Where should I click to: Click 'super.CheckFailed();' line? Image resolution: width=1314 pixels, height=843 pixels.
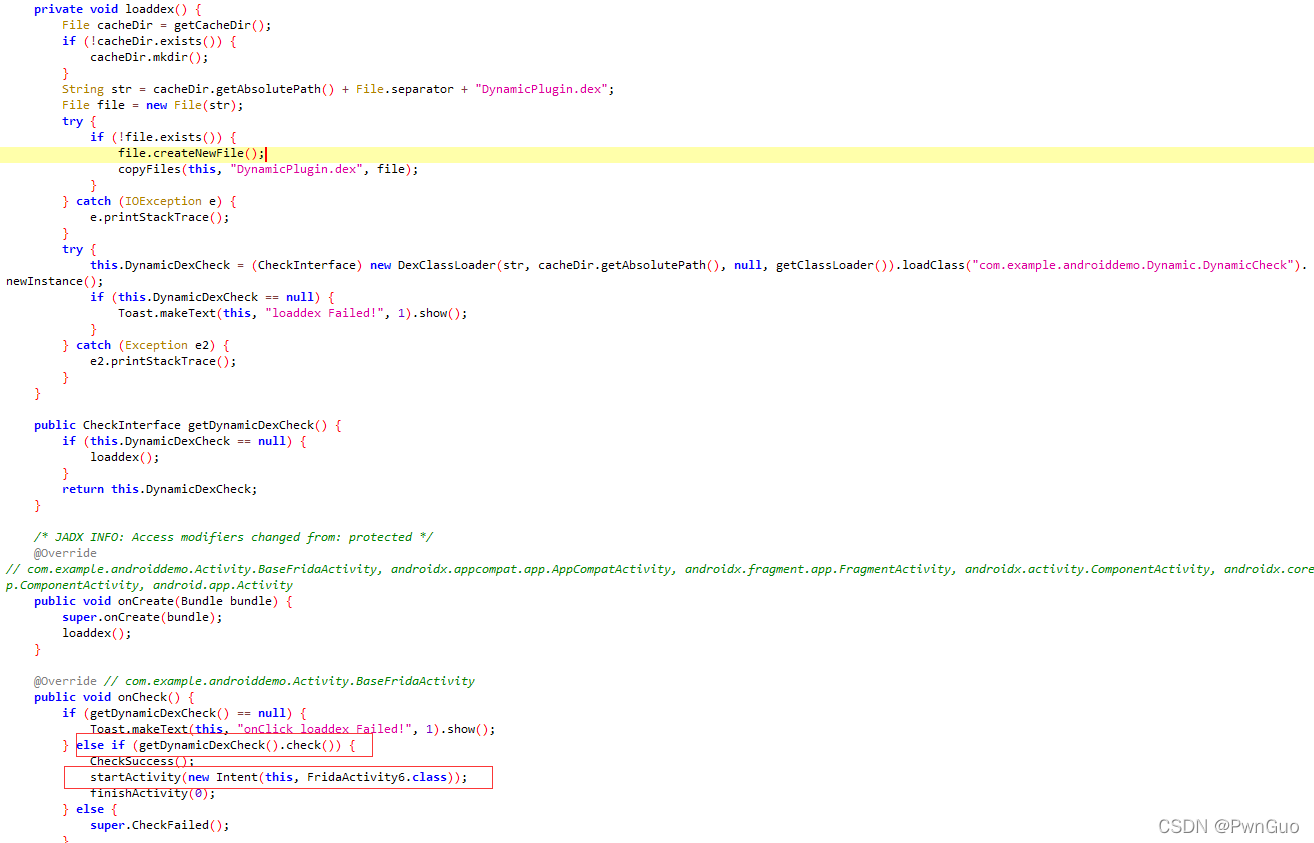[x=159, y=825]
